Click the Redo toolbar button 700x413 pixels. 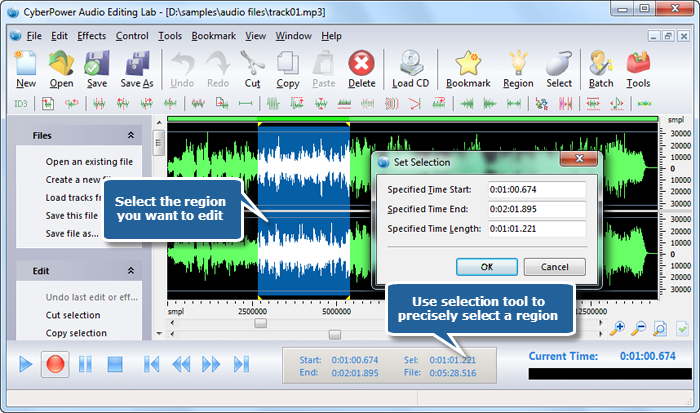[218, 69]
